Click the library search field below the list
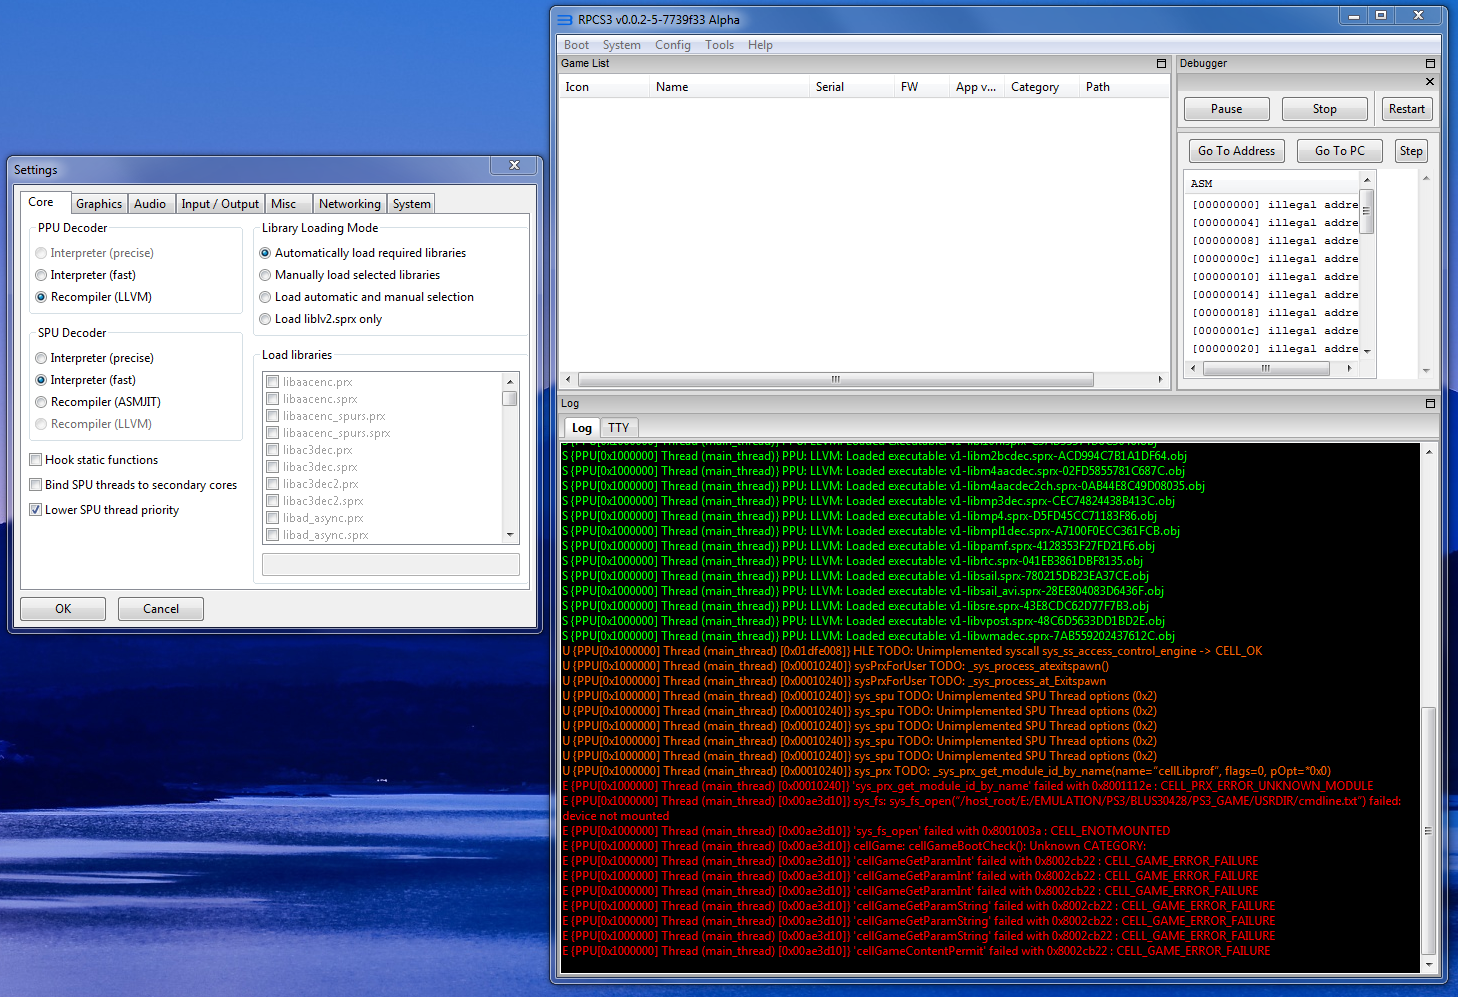Image resolution: width=1458 pixels, height=997 pixels. (390, 565)
